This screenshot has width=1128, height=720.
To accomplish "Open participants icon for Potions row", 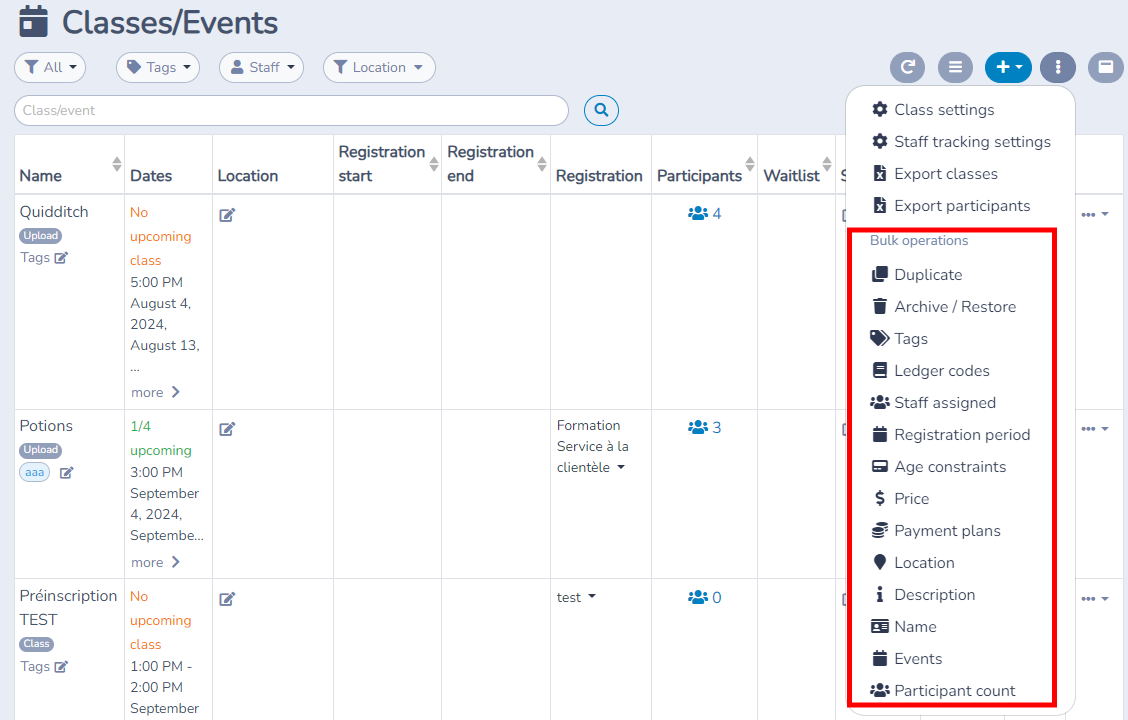I will pos(698,427).
